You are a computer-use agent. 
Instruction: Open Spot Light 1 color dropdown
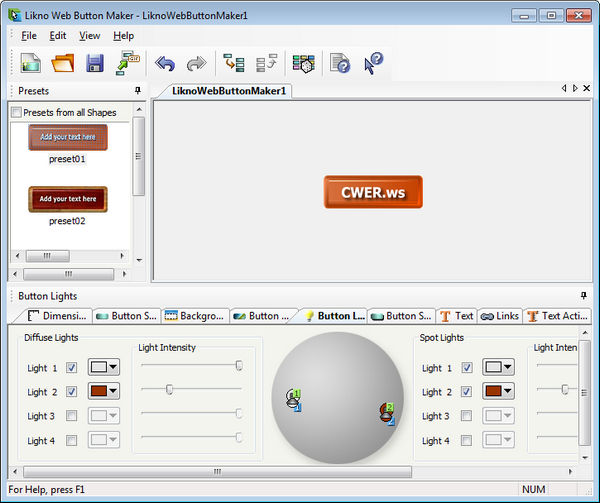[498, 367]
